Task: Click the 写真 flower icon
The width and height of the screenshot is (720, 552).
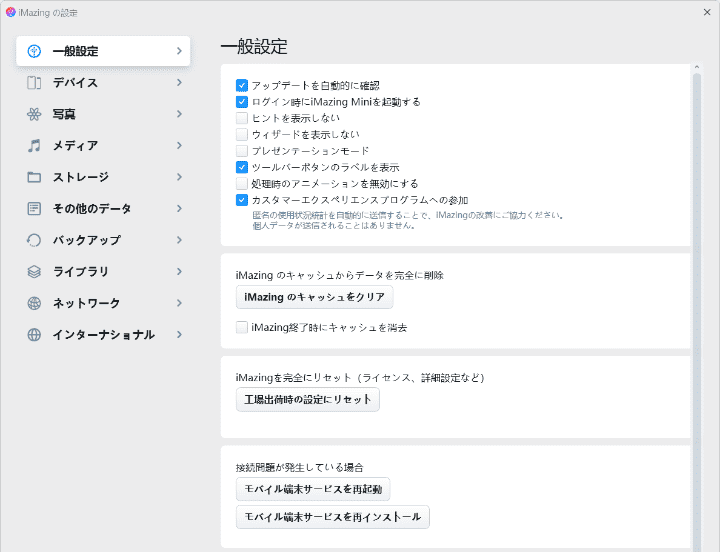Action: [34, 114]
